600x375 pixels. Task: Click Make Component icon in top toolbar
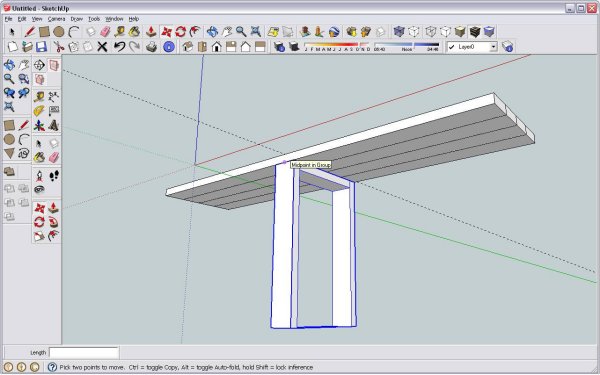(x=91, y=32)
